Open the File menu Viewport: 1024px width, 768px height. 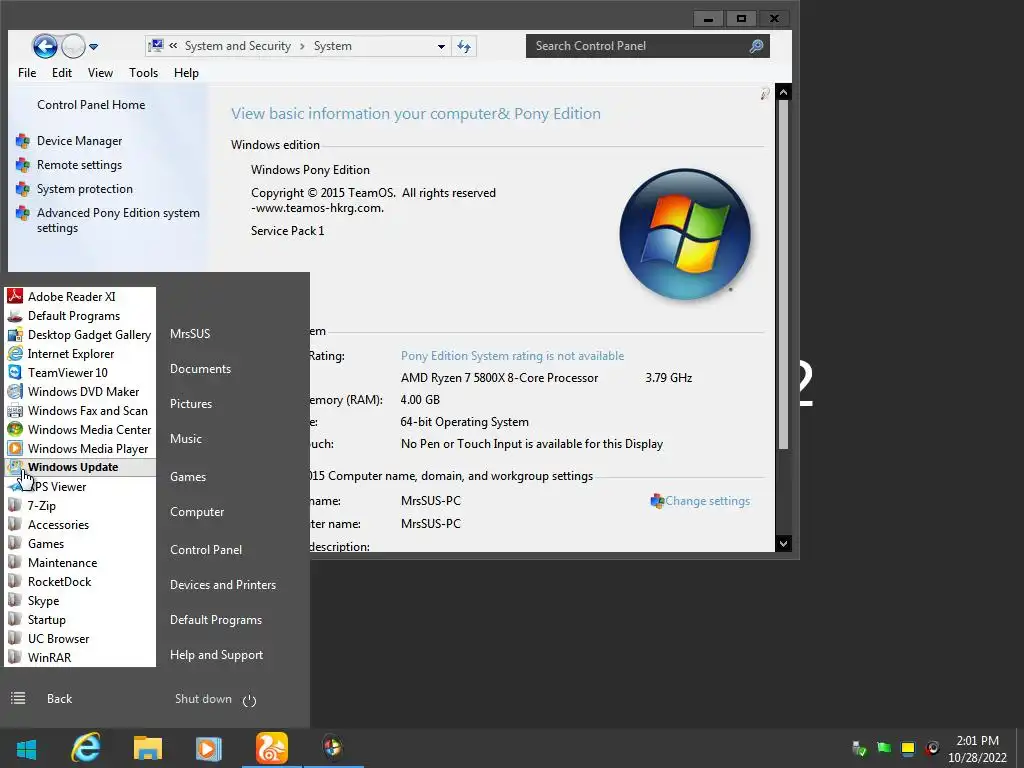pos(27,73)
